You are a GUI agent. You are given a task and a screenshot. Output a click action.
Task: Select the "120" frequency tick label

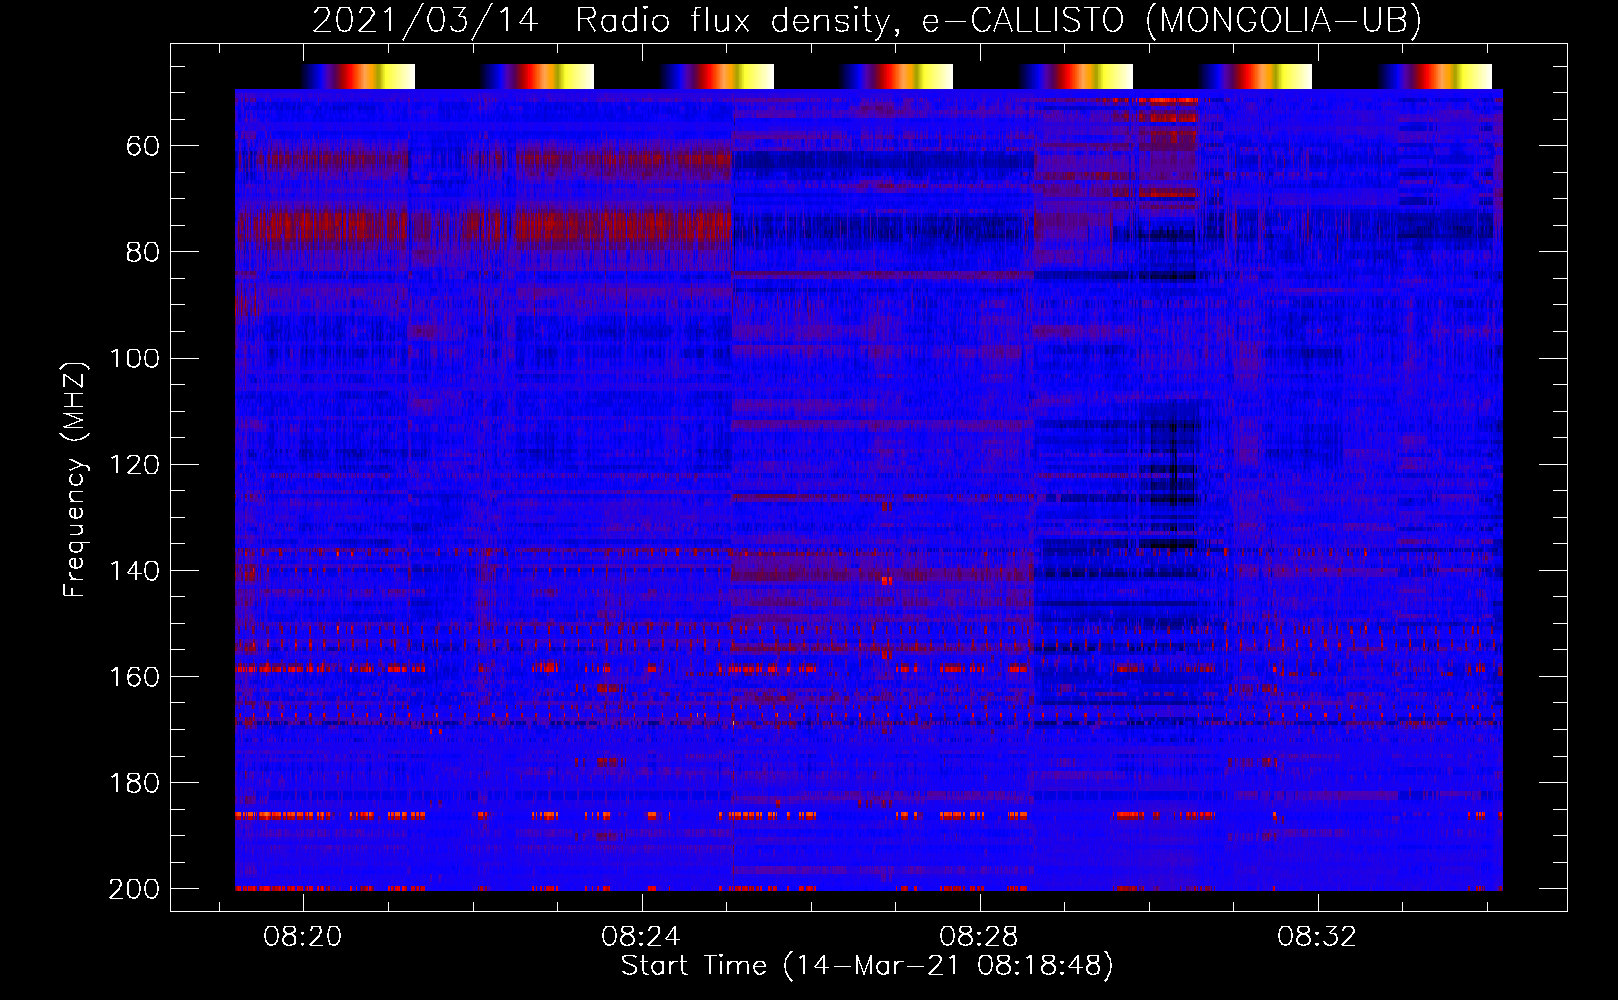tap(135, 464)
